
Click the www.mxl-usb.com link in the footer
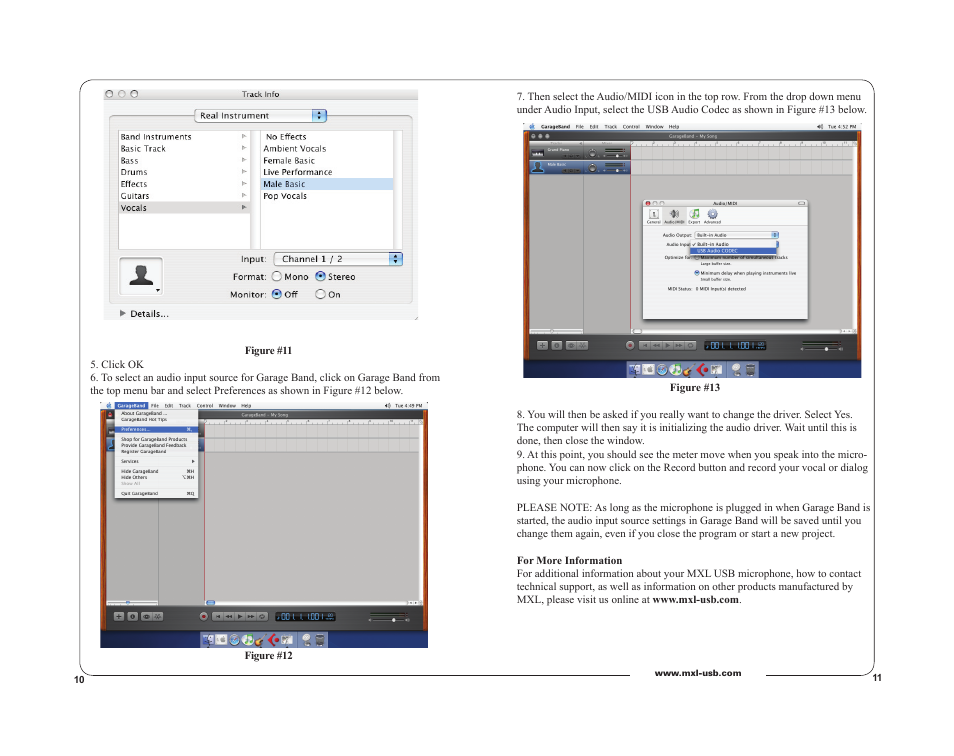click(x=698, y=673)
